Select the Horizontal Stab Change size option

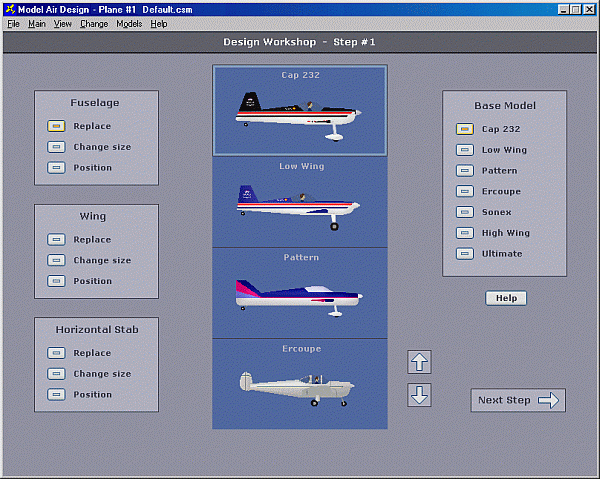click(x=56, y=373)
